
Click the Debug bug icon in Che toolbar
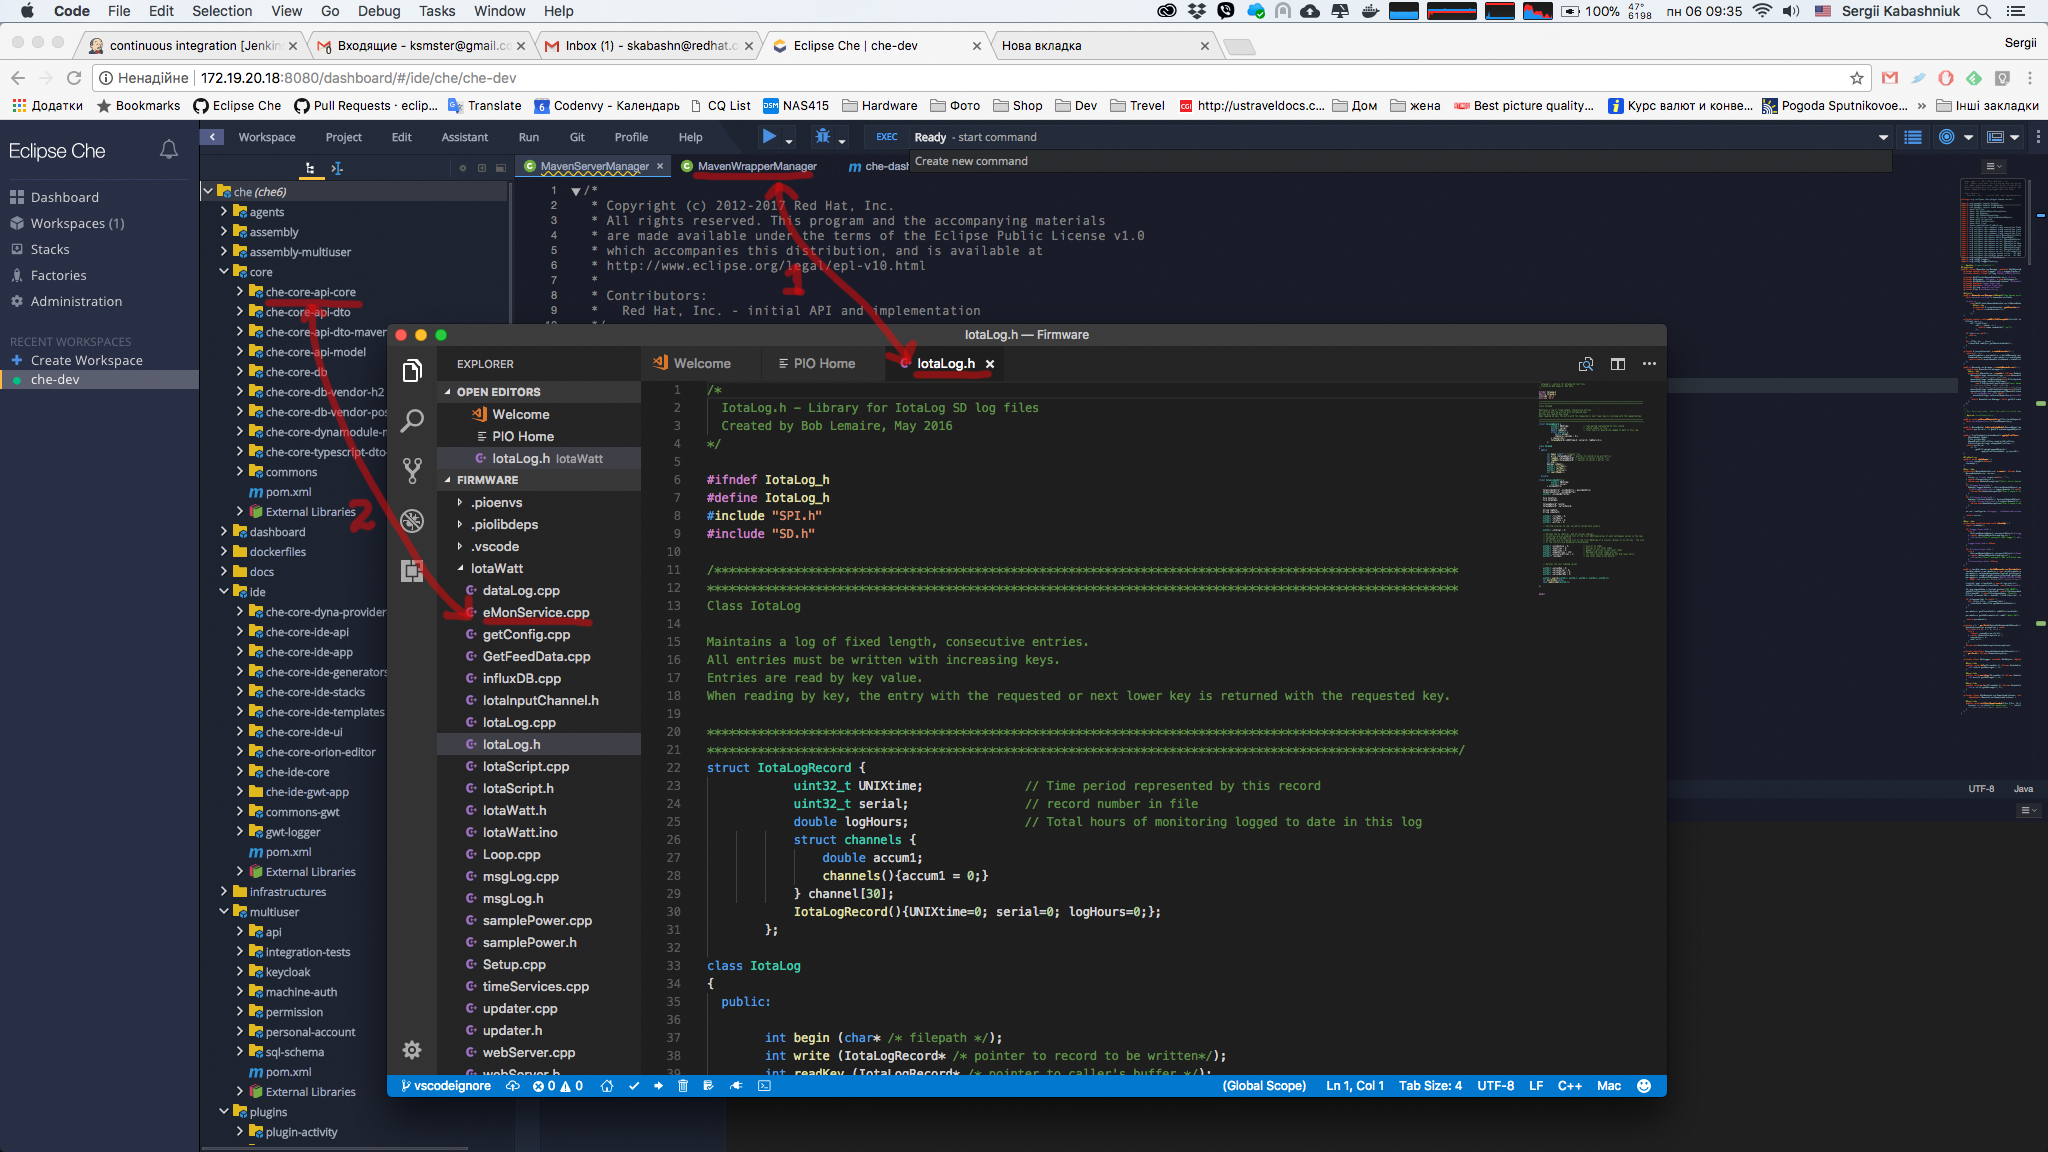coord(823,137)
